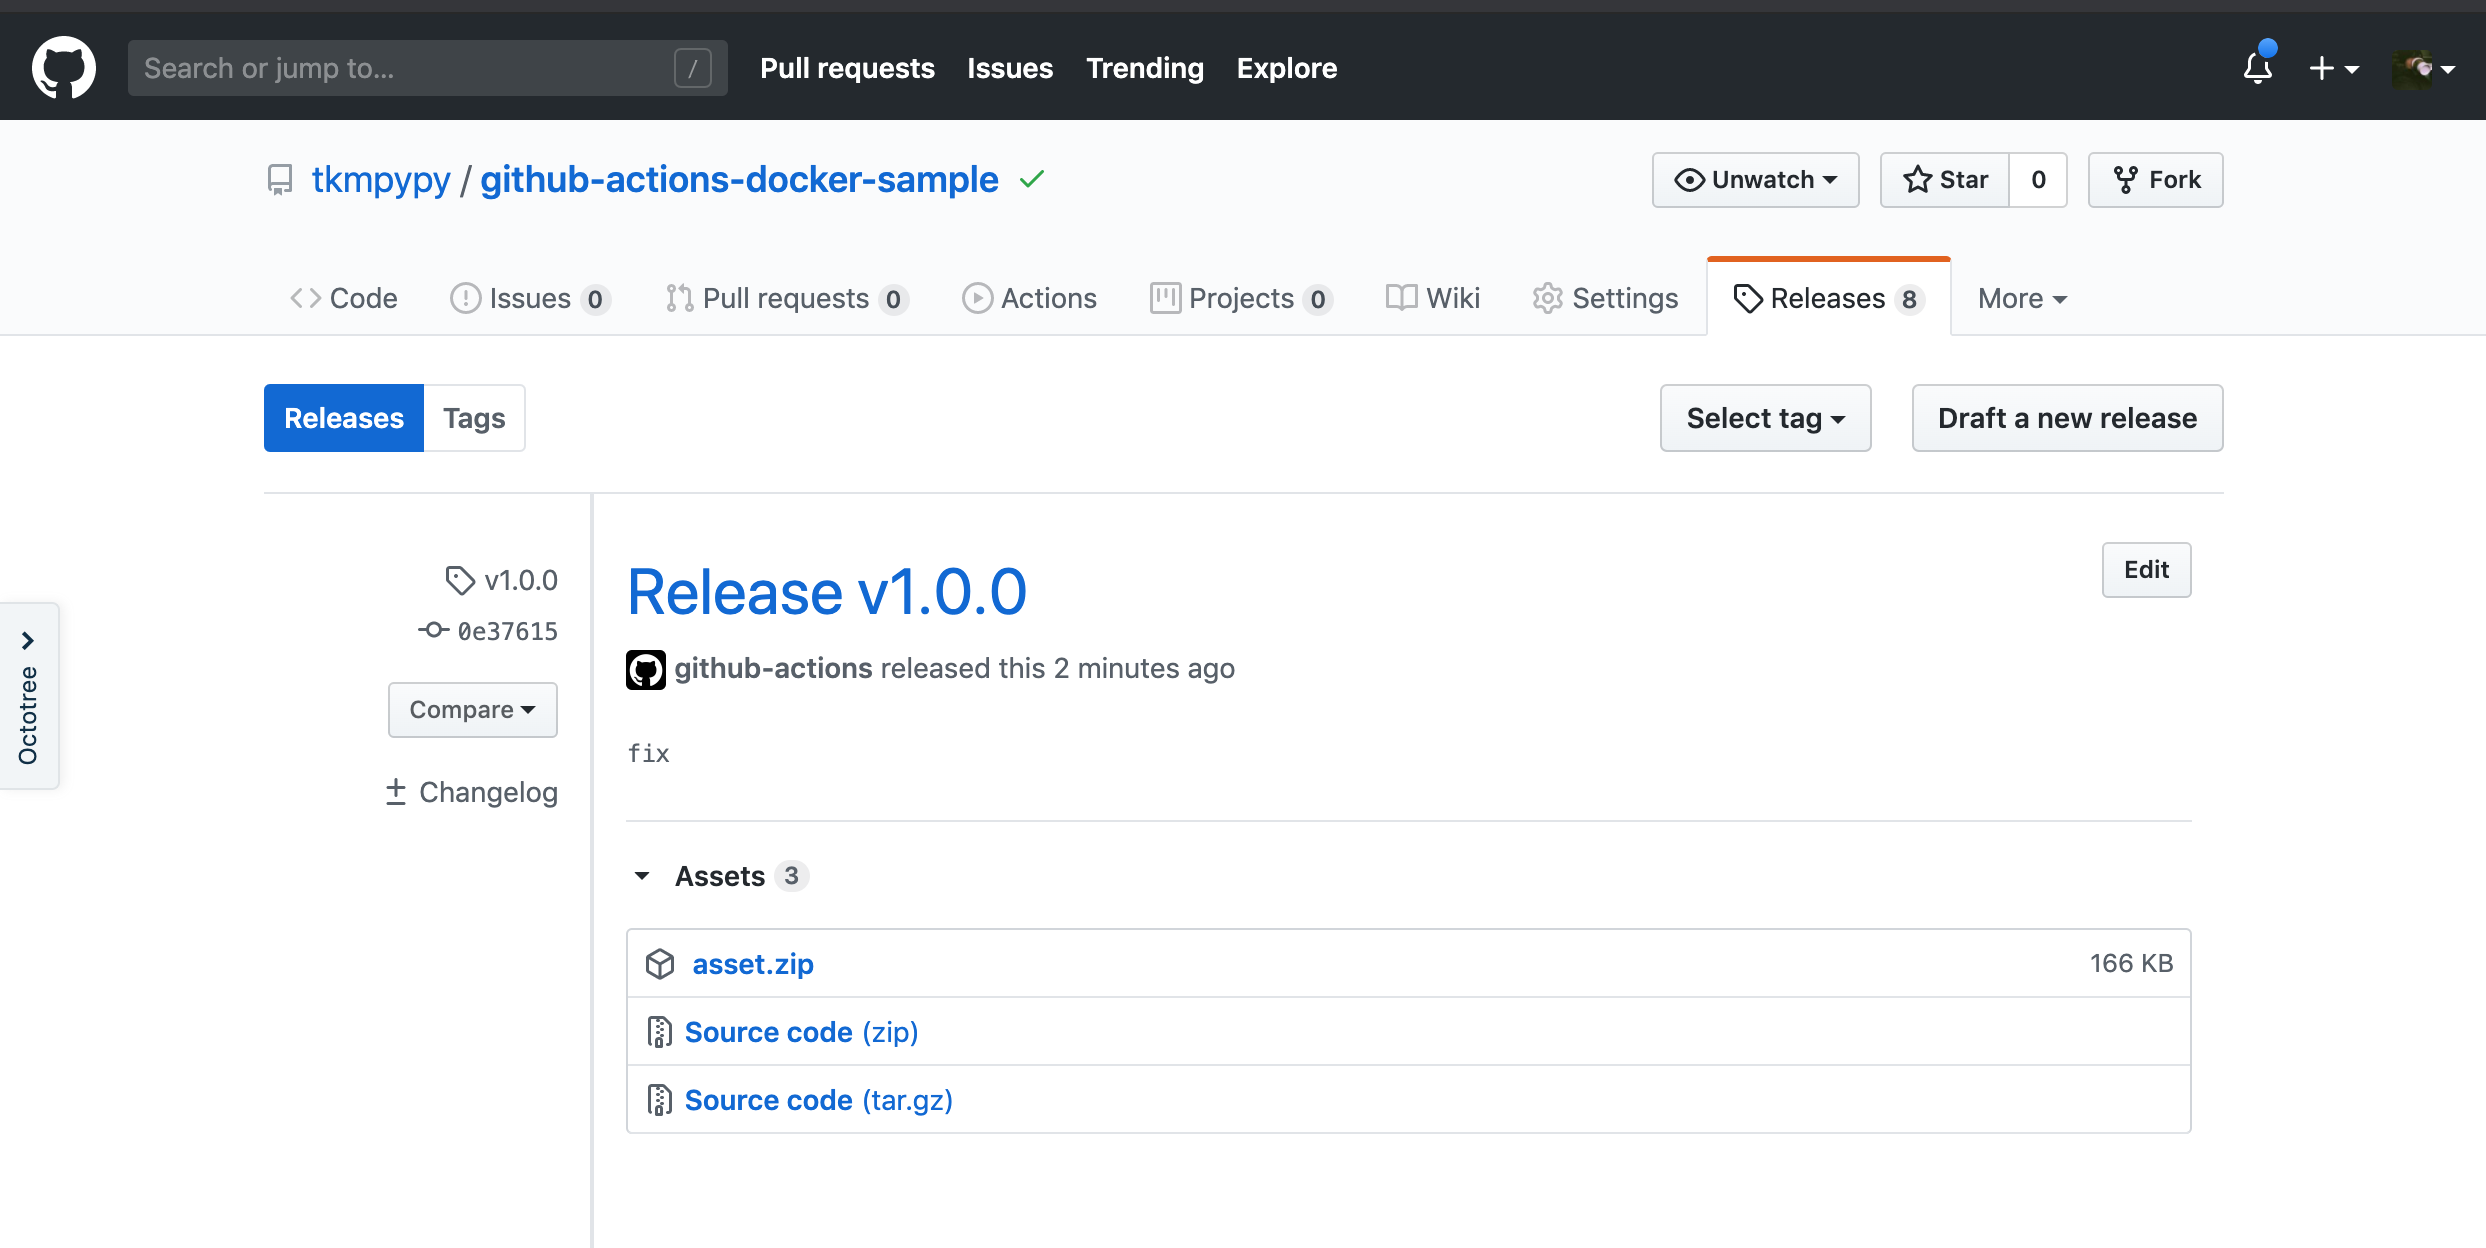Screen dimensions: 2486x1248
Task: Click the zip file icon for Source code (zip)
Action: tap(659, 1032)
